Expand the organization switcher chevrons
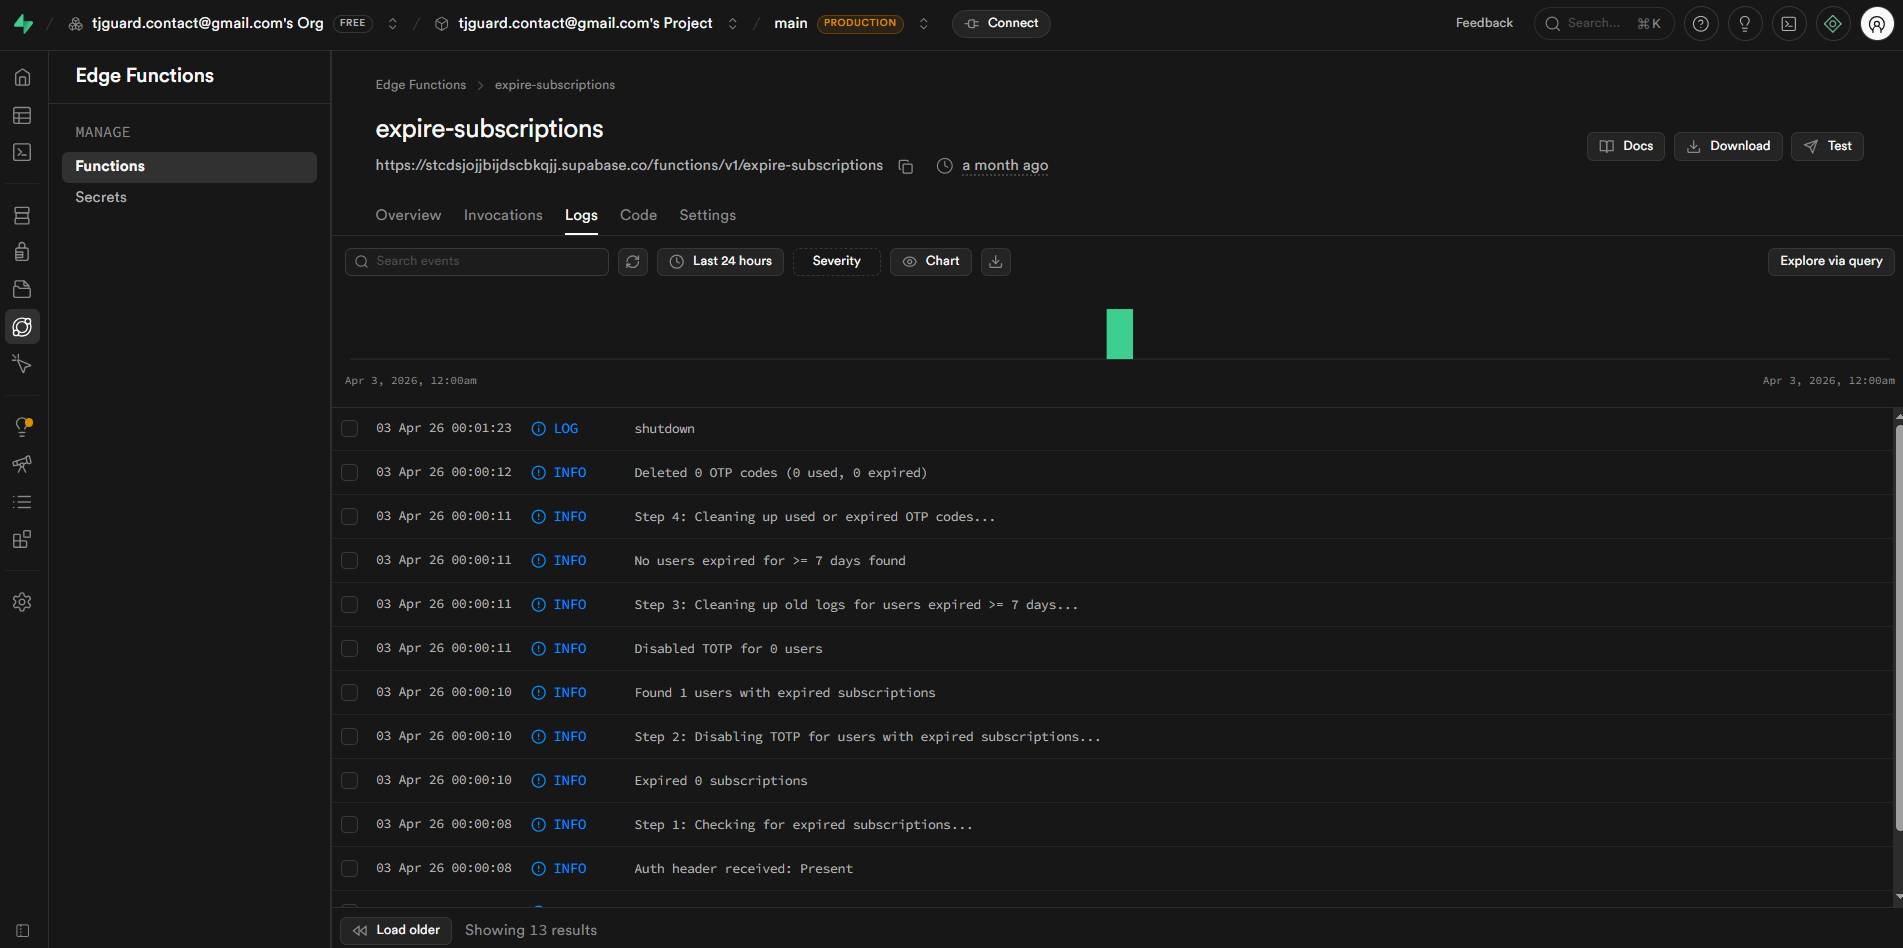Screen dimensions: 1903x948 coord(393,24)
